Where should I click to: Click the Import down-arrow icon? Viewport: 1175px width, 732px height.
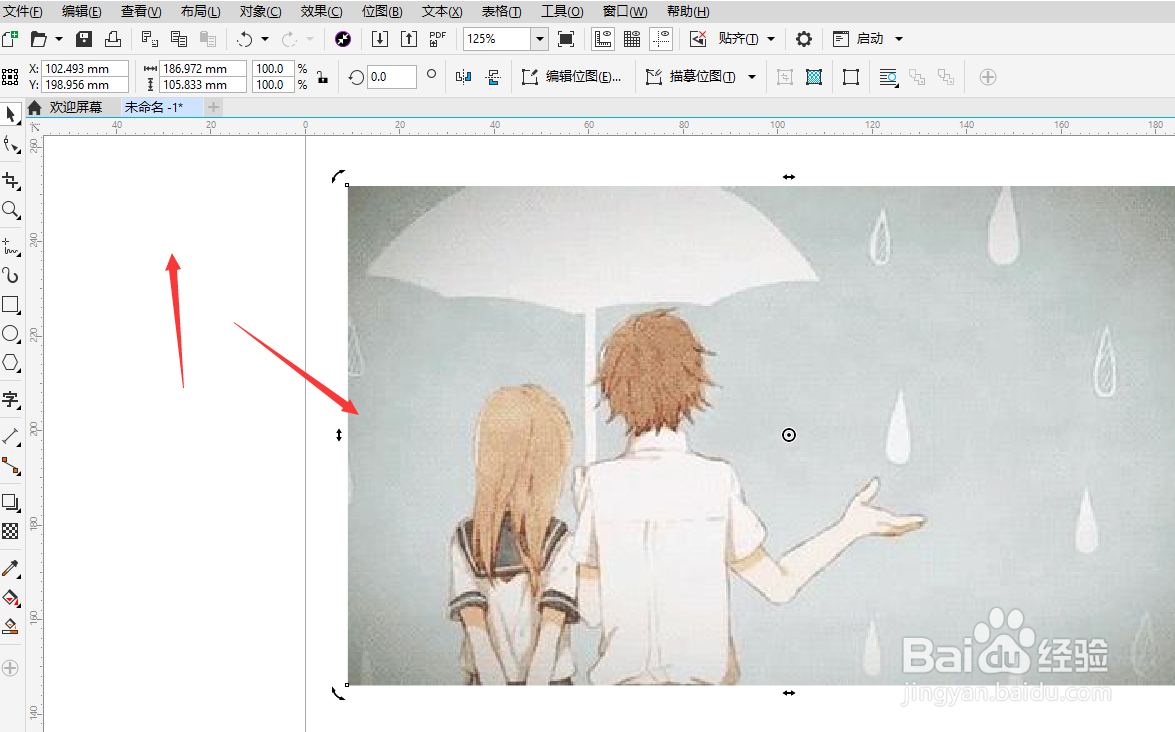[380, 39]
